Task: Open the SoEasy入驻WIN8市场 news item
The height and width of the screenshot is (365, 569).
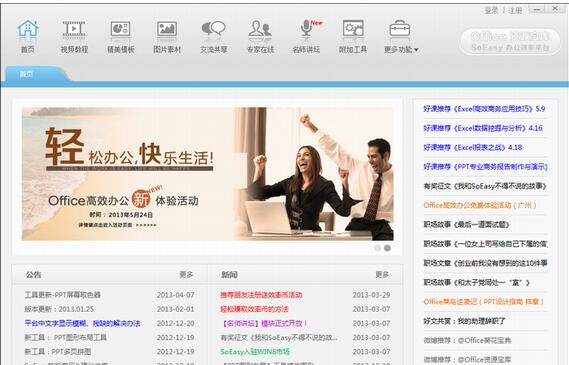Action: tap(255, 352)
